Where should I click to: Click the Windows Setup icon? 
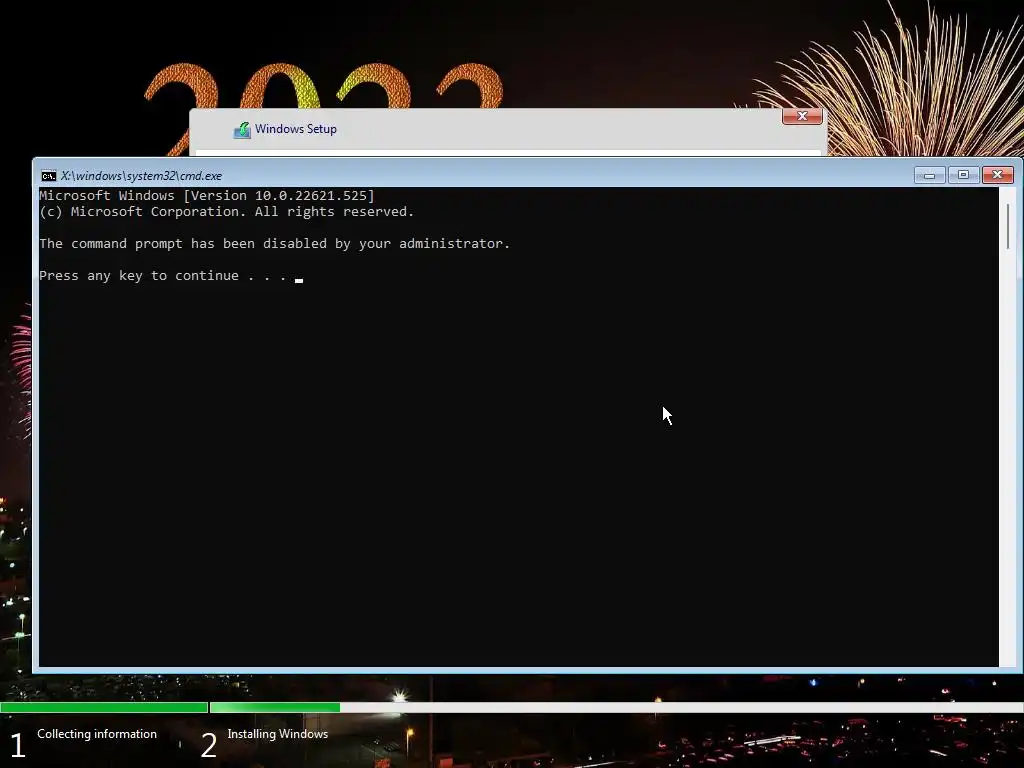[242, 130]
